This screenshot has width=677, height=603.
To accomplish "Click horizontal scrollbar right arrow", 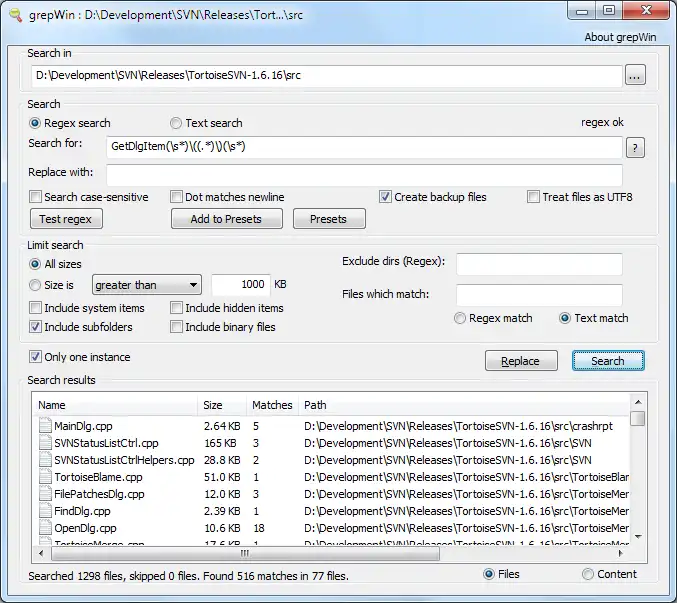I will click(x=621, y=553).
